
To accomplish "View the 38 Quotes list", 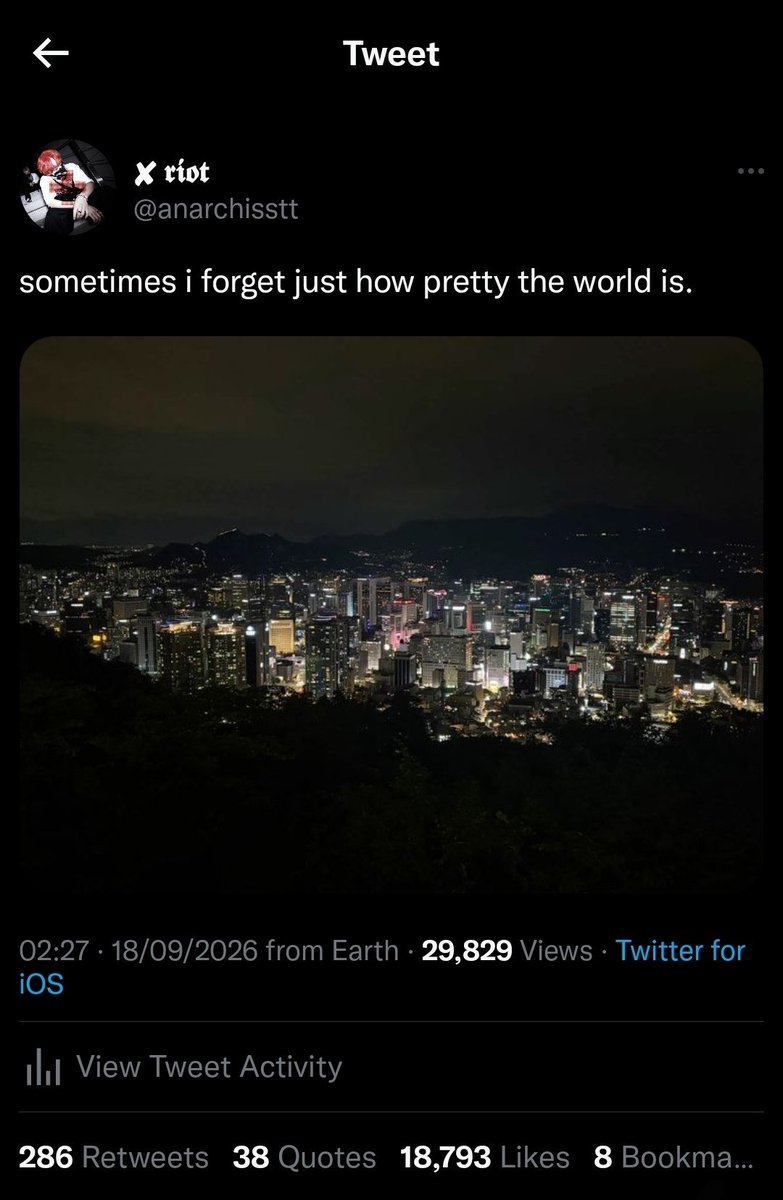I will [x=304, y=1158].
